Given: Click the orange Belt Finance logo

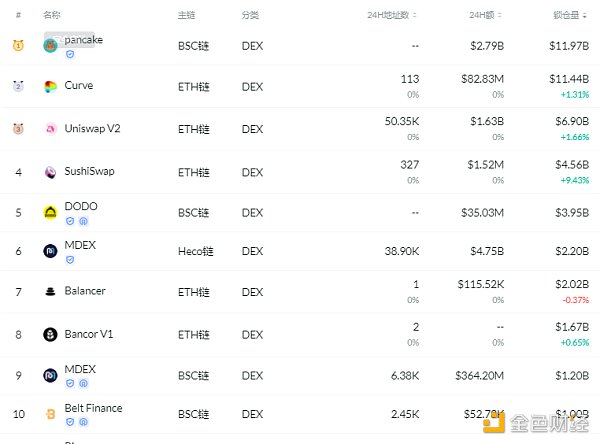Looking at the screenshot, I should (x=50, y=413).
